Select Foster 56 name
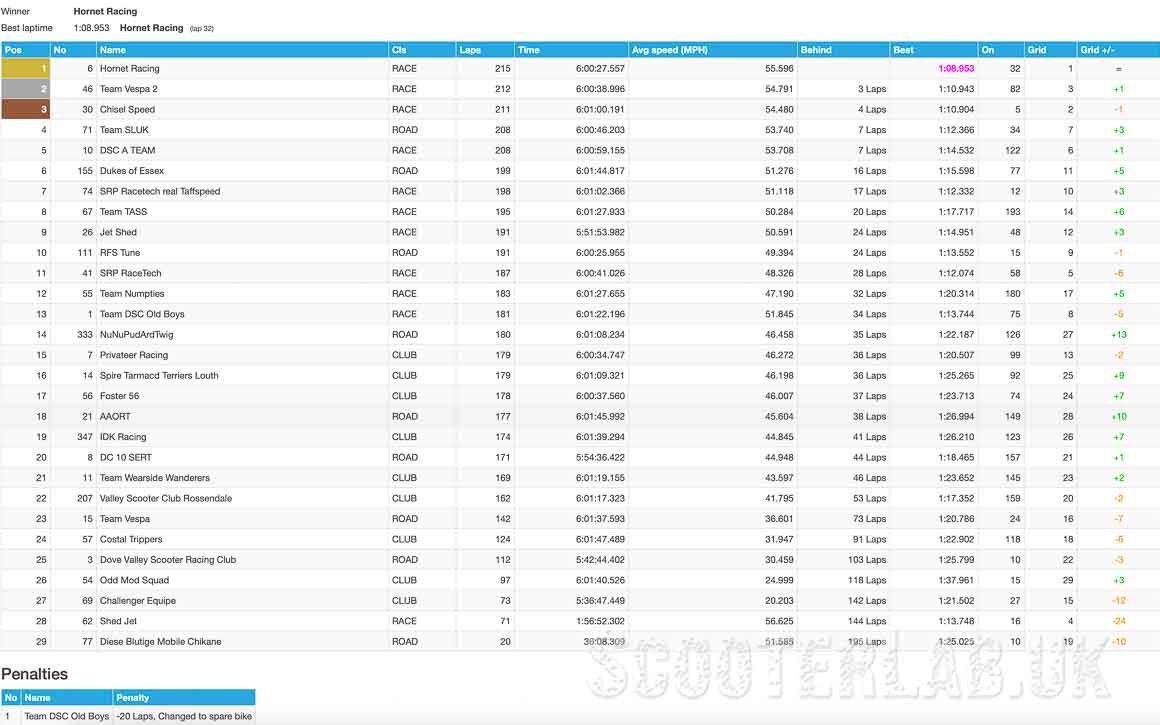Viewport: 1160px width, 725px height. pyautogui.click(x=119, y=396)
